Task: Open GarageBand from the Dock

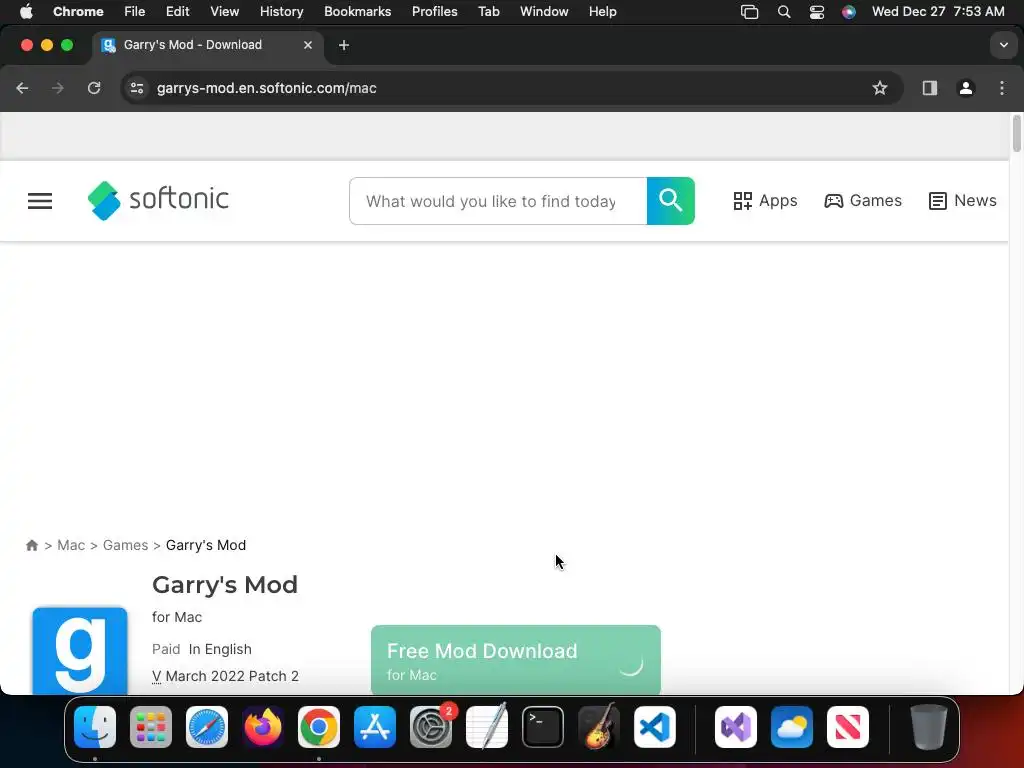Action: pos(599,727)
